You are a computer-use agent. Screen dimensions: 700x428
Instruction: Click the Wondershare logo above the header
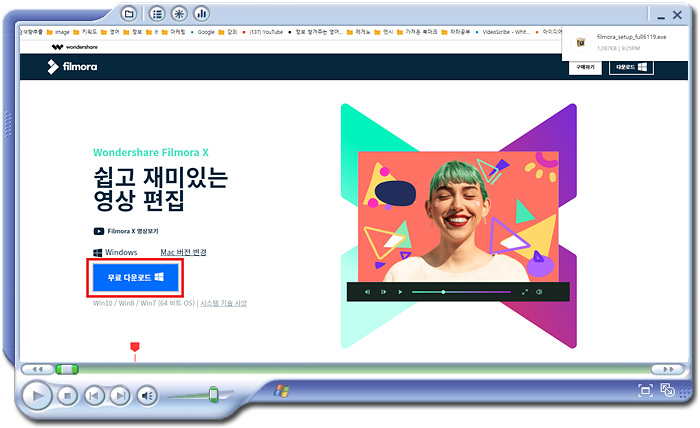point(75,47)
